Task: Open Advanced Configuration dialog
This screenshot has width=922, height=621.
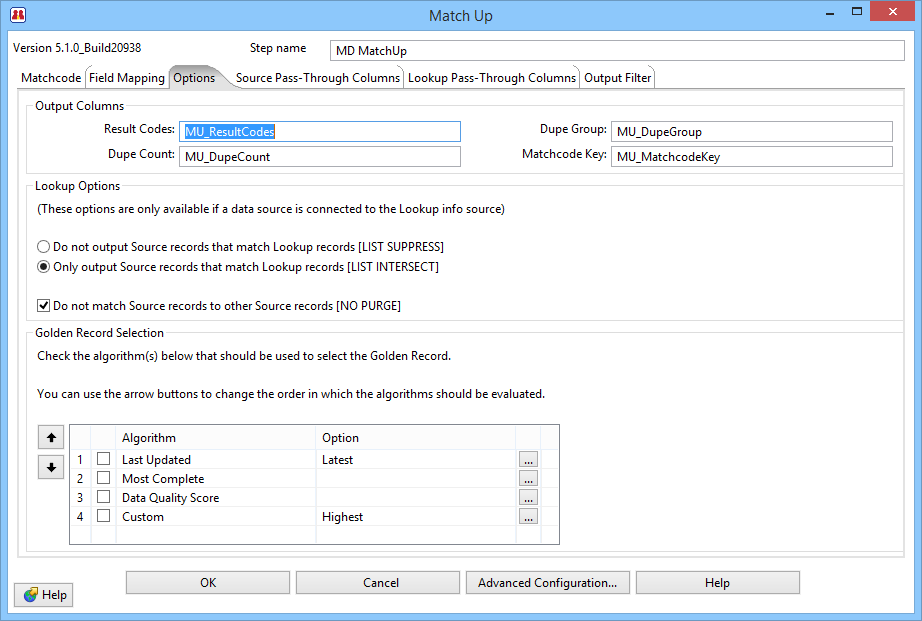Action: [547, 583]
